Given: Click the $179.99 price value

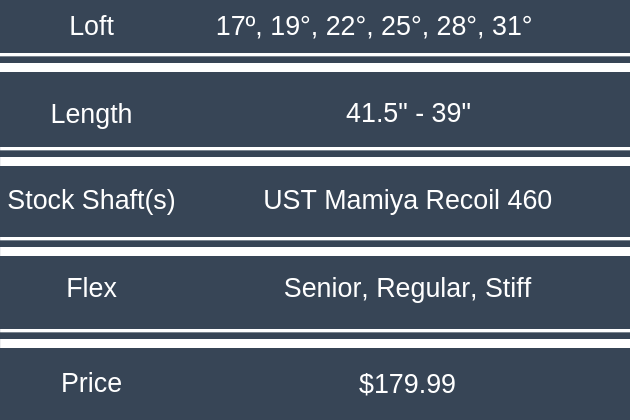Looking at the screenshot, I should point(407,384).
